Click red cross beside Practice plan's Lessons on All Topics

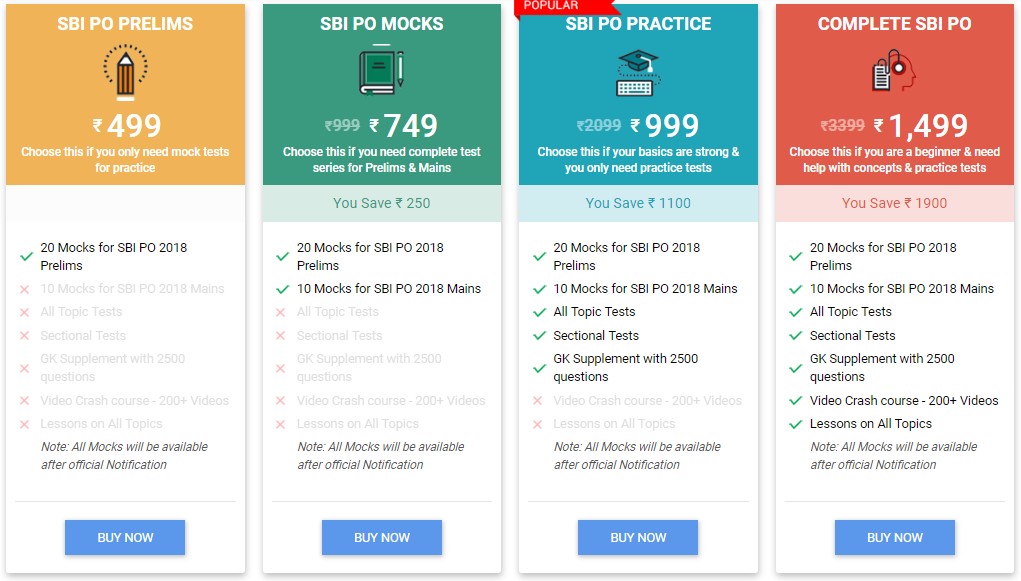(x=540, y=424)
